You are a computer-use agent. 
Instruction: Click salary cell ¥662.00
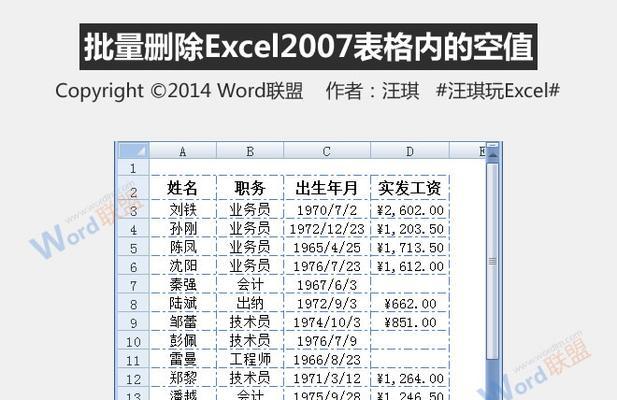tap(410, 304)
